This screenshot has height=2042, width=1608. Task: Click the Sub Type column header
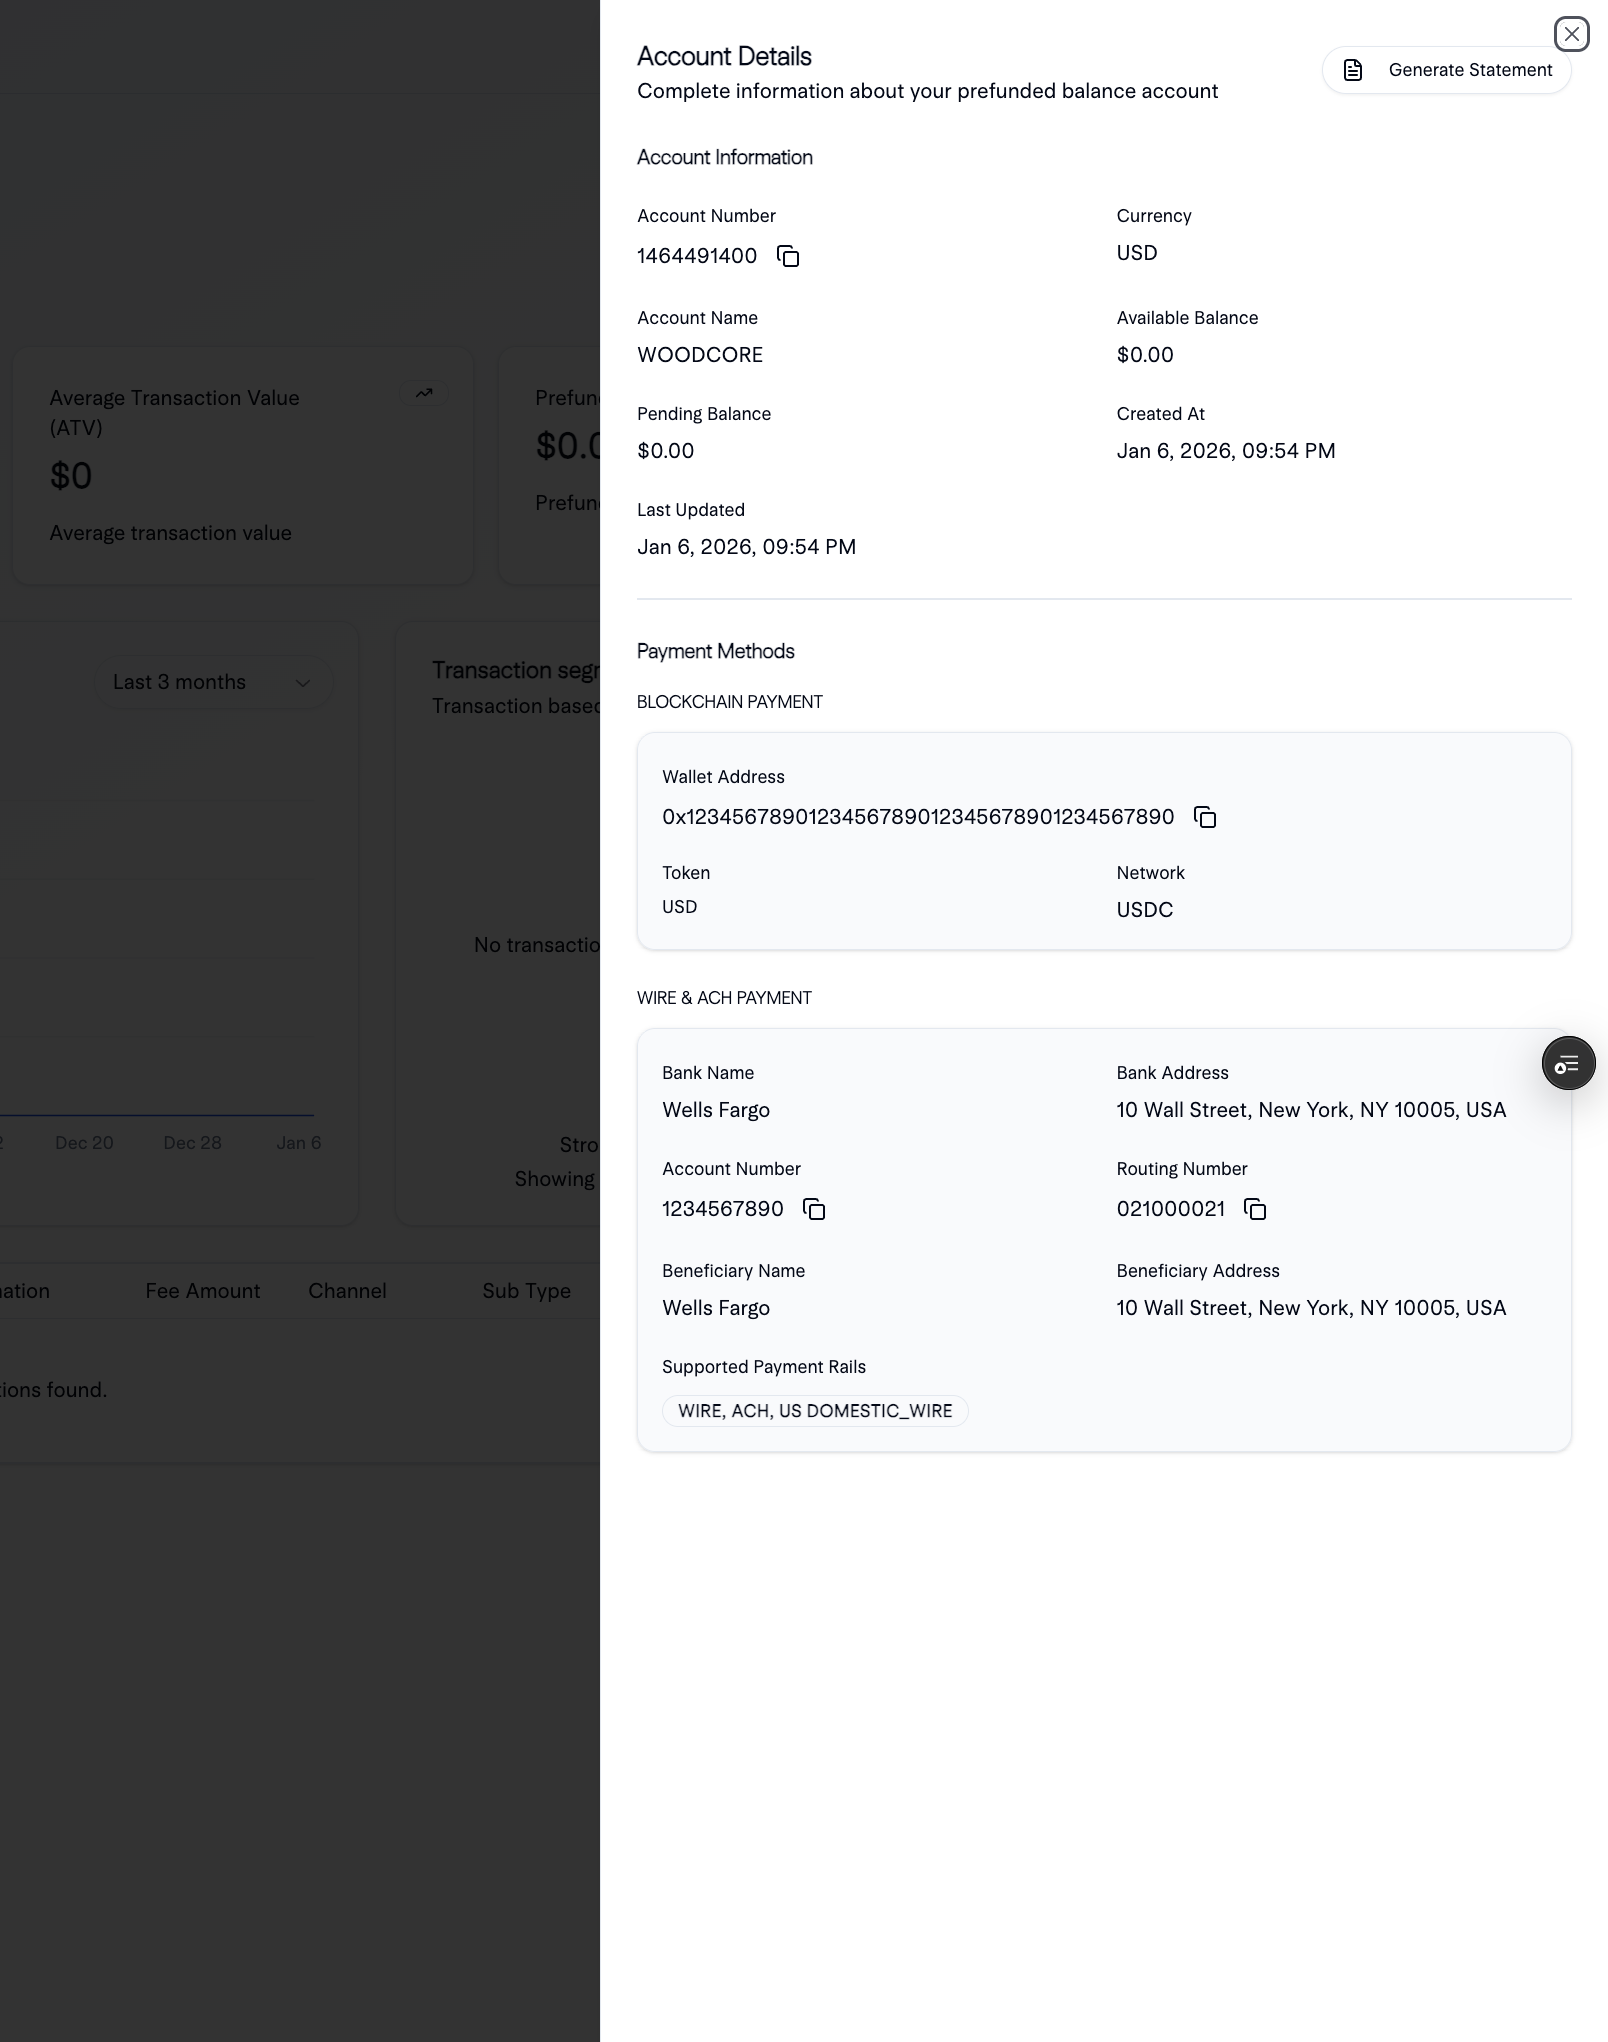tap(526, 1291)
